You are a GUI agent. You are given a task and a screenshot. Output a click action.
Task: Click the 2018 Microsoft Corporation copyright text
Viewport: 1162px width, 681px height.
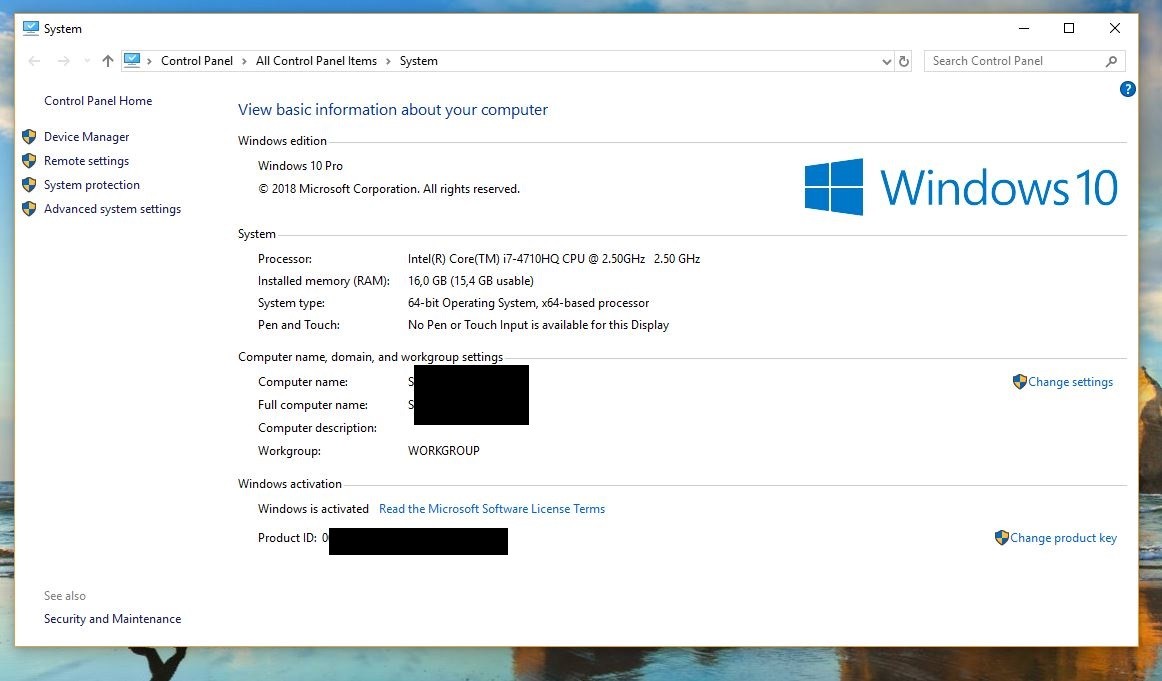[x=389, y=189]
